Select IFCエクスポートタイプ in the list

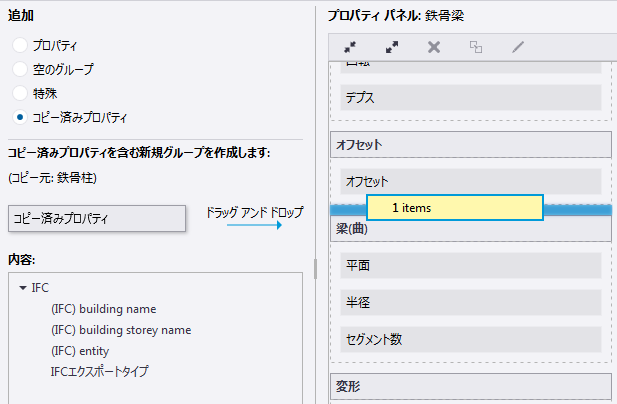pos(99,372)
